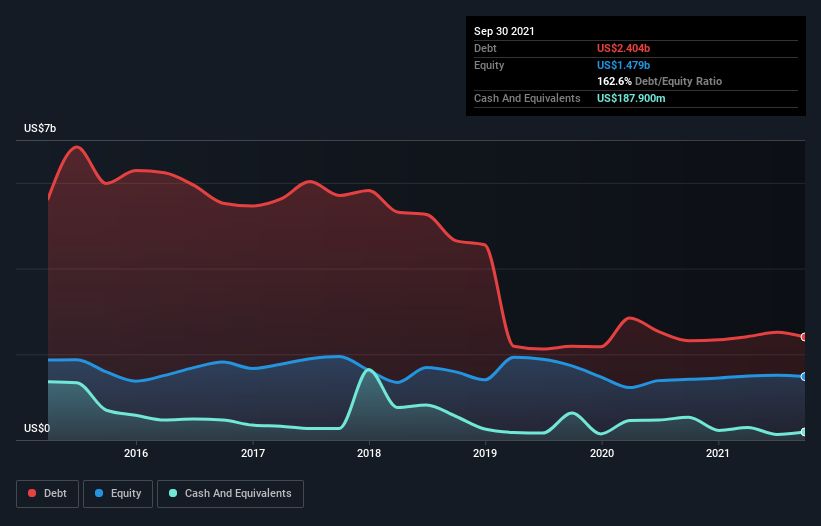
Task: Click the US$7b axis label
Action: (x=40, y=128)
